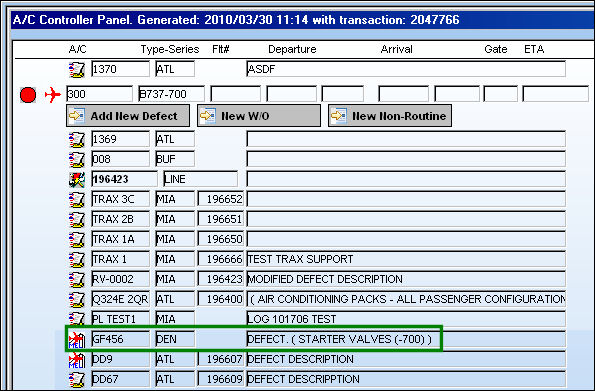Click TEST TRAX SUPPORT description

pyautogui.click(x=406, y=259)
